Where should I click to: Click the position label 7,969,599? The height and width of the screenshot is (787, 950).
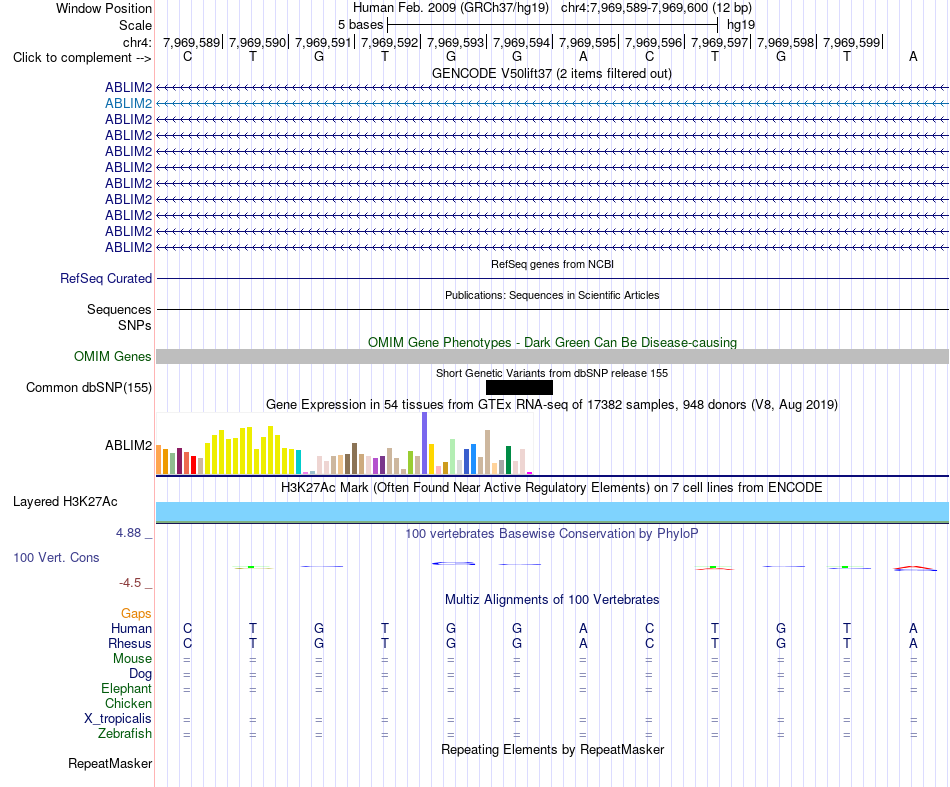tap(851, 42)
